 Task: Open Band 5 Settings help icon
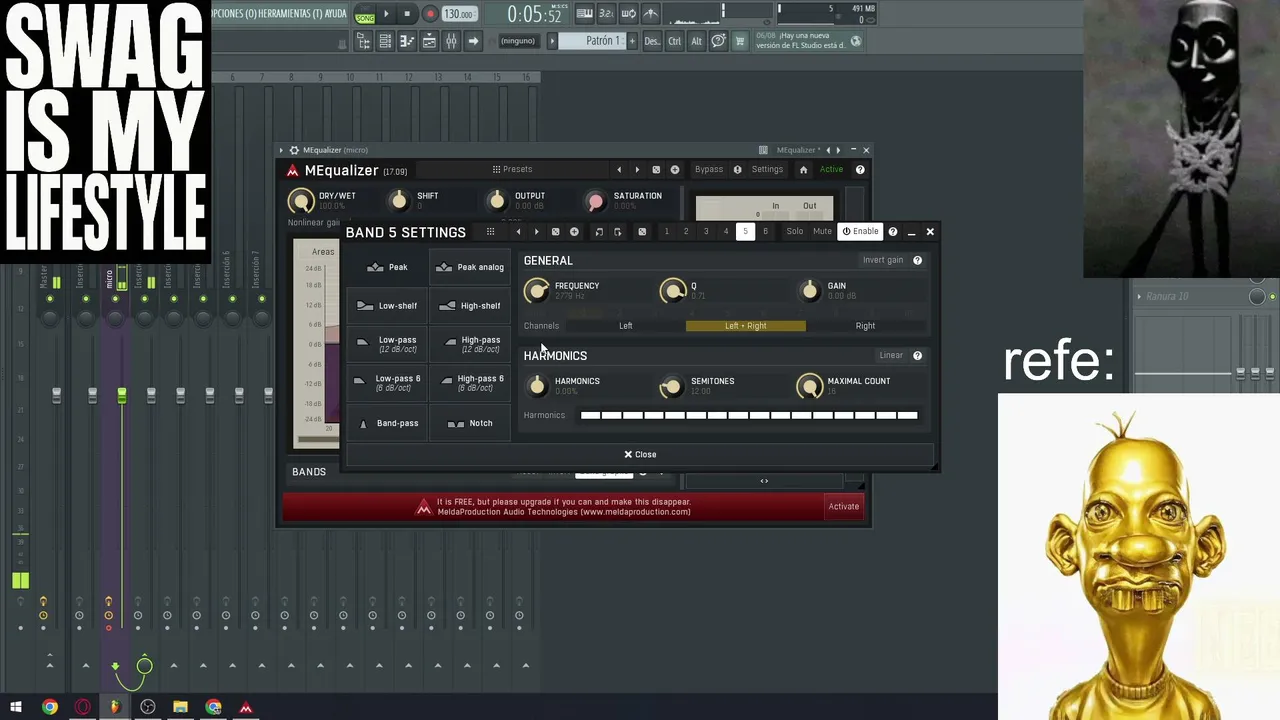pyautogui.click(x=893, y=232)
